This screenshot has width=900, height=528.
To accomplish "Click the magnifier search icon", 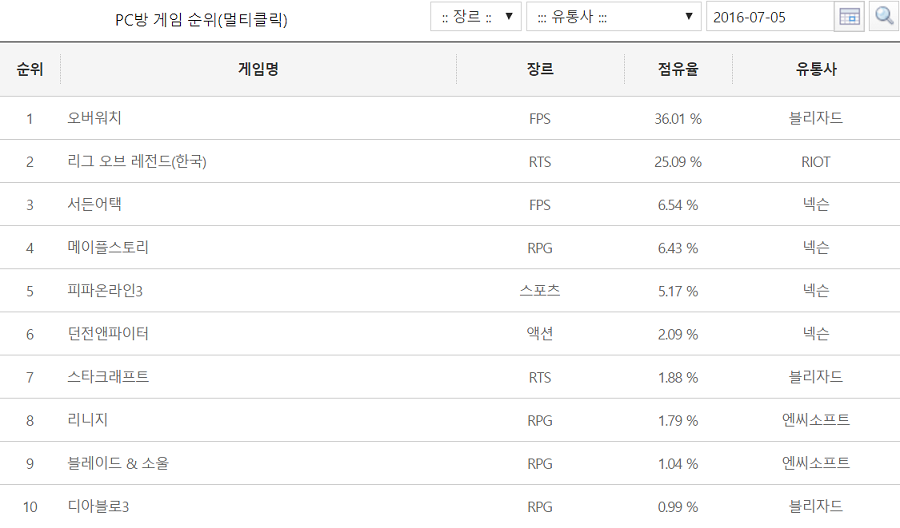I will (884, 16).
